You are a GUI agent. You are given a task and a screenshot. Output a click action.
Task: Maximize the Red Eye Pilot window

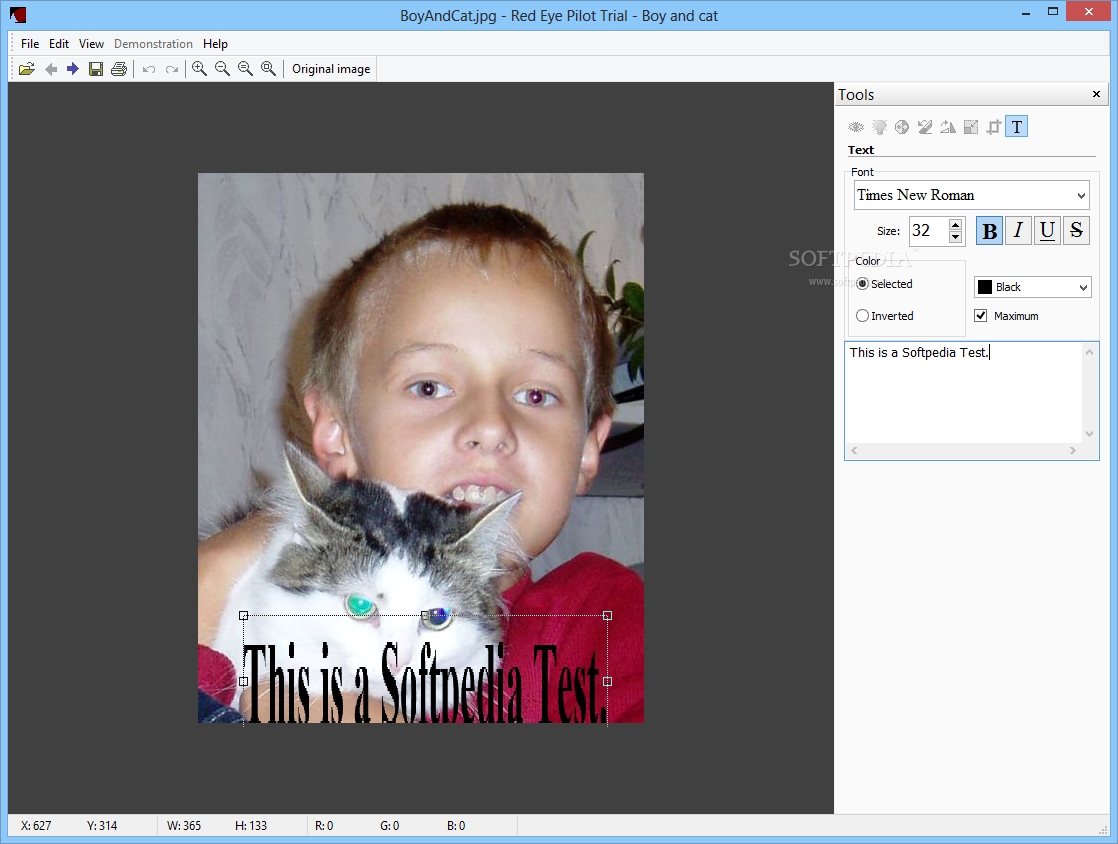pos(1053,12)
